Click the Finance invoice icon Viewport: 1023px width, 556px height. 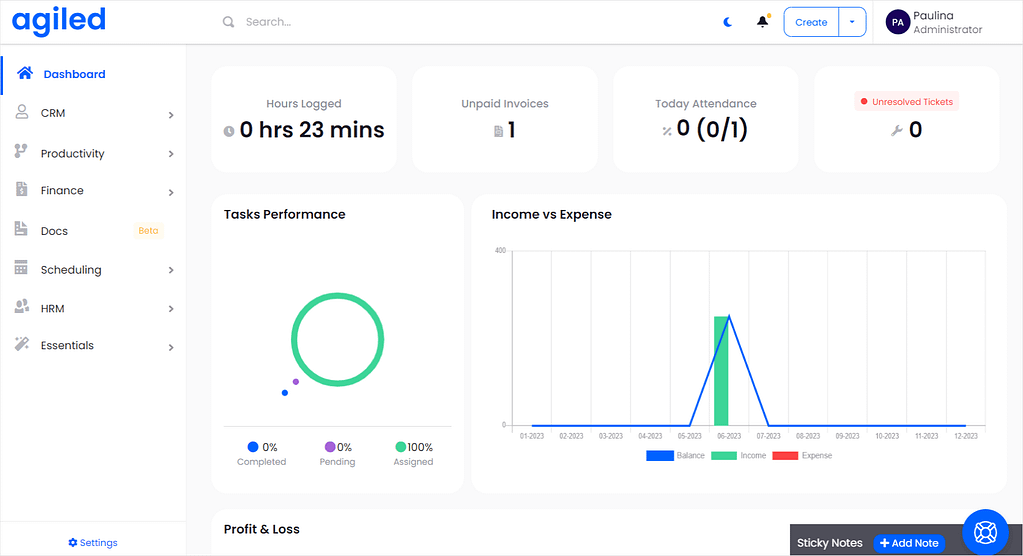tap(22, 189)
